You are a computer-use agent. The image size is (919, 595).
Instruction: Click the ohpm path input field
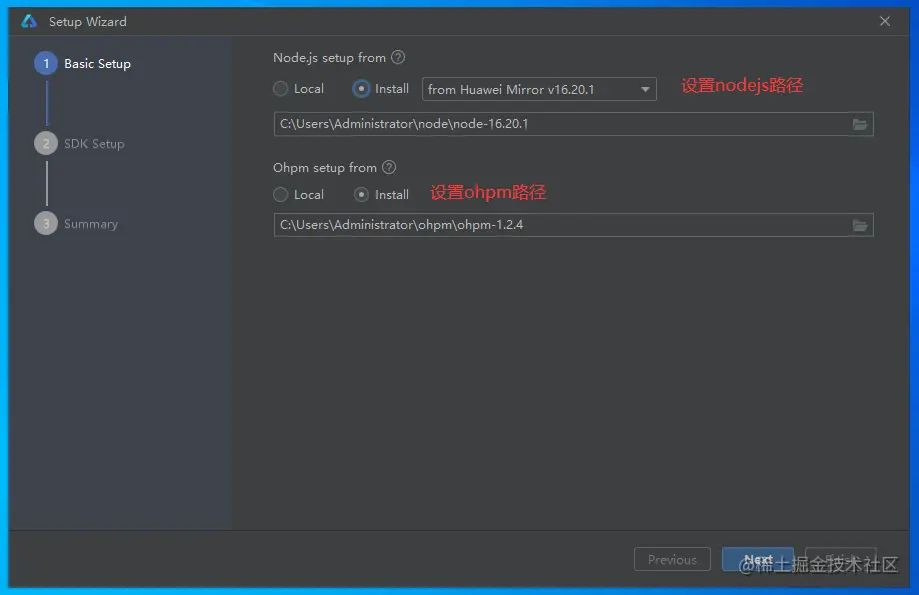pos(574,225)
